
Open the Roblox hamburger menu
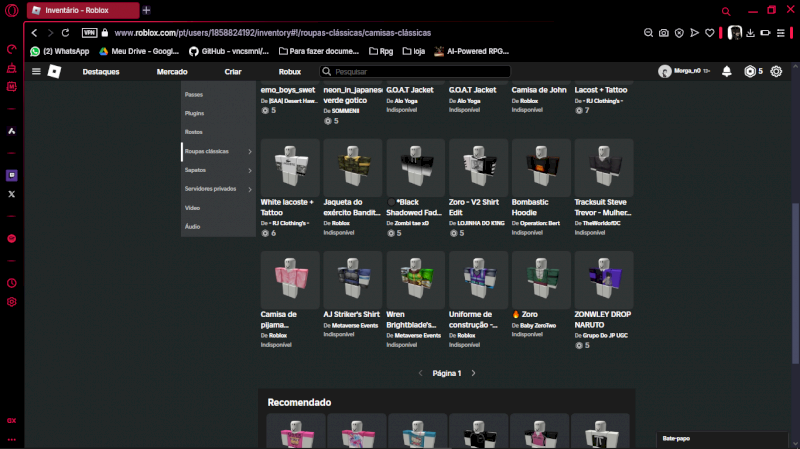[x=37, y=72]
